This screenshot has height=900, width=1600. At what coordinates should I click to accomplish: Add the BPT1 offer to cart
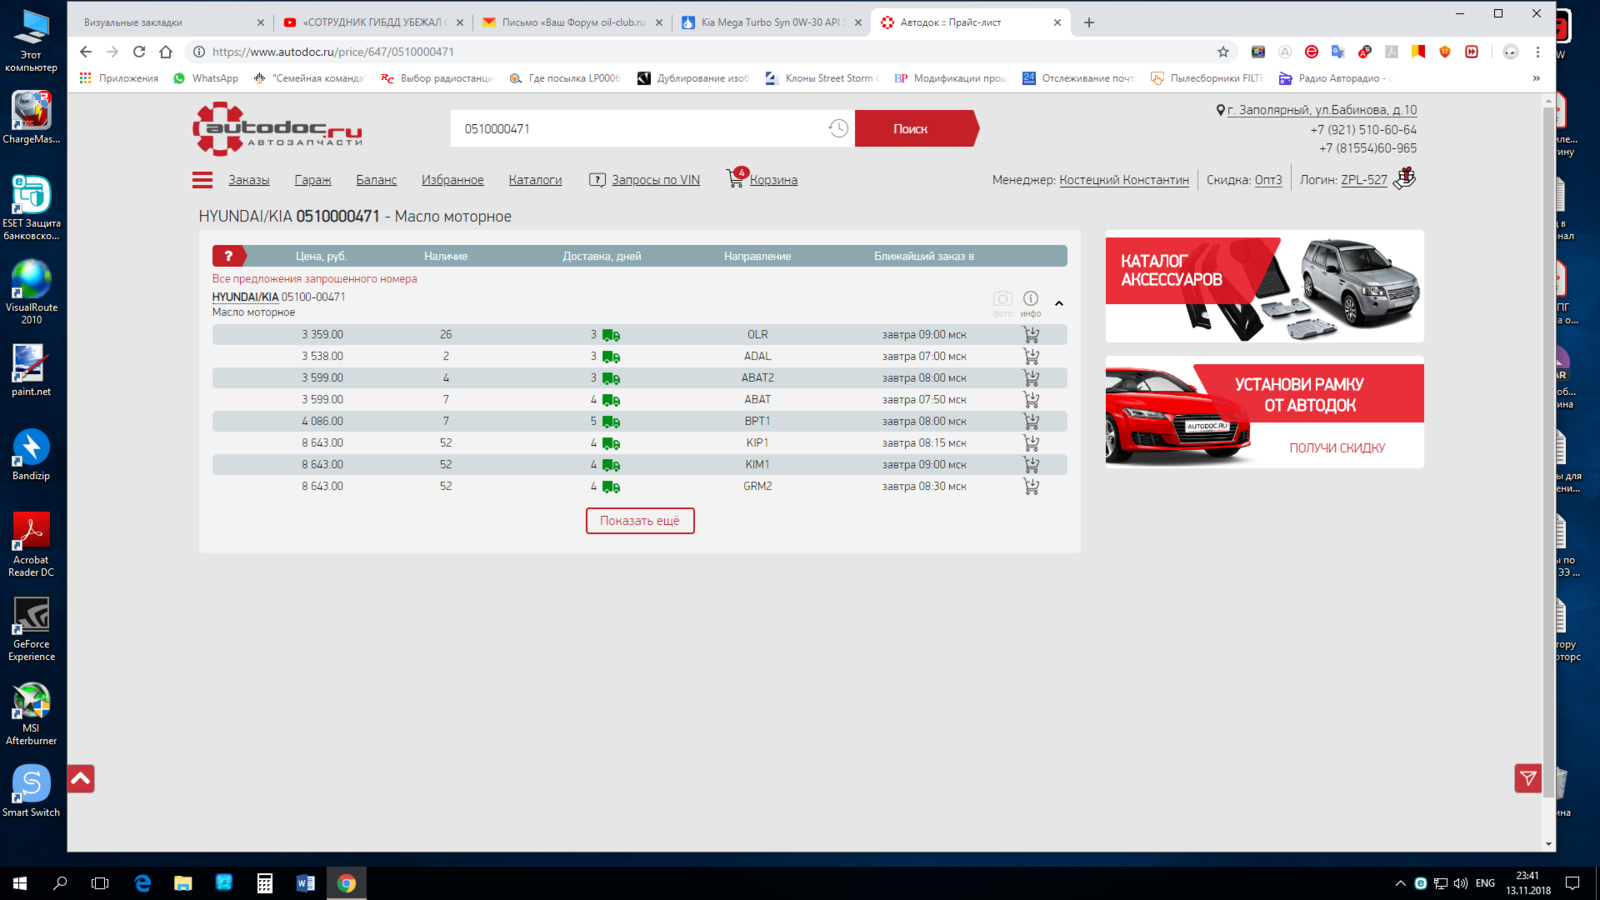click(1031, 421)
